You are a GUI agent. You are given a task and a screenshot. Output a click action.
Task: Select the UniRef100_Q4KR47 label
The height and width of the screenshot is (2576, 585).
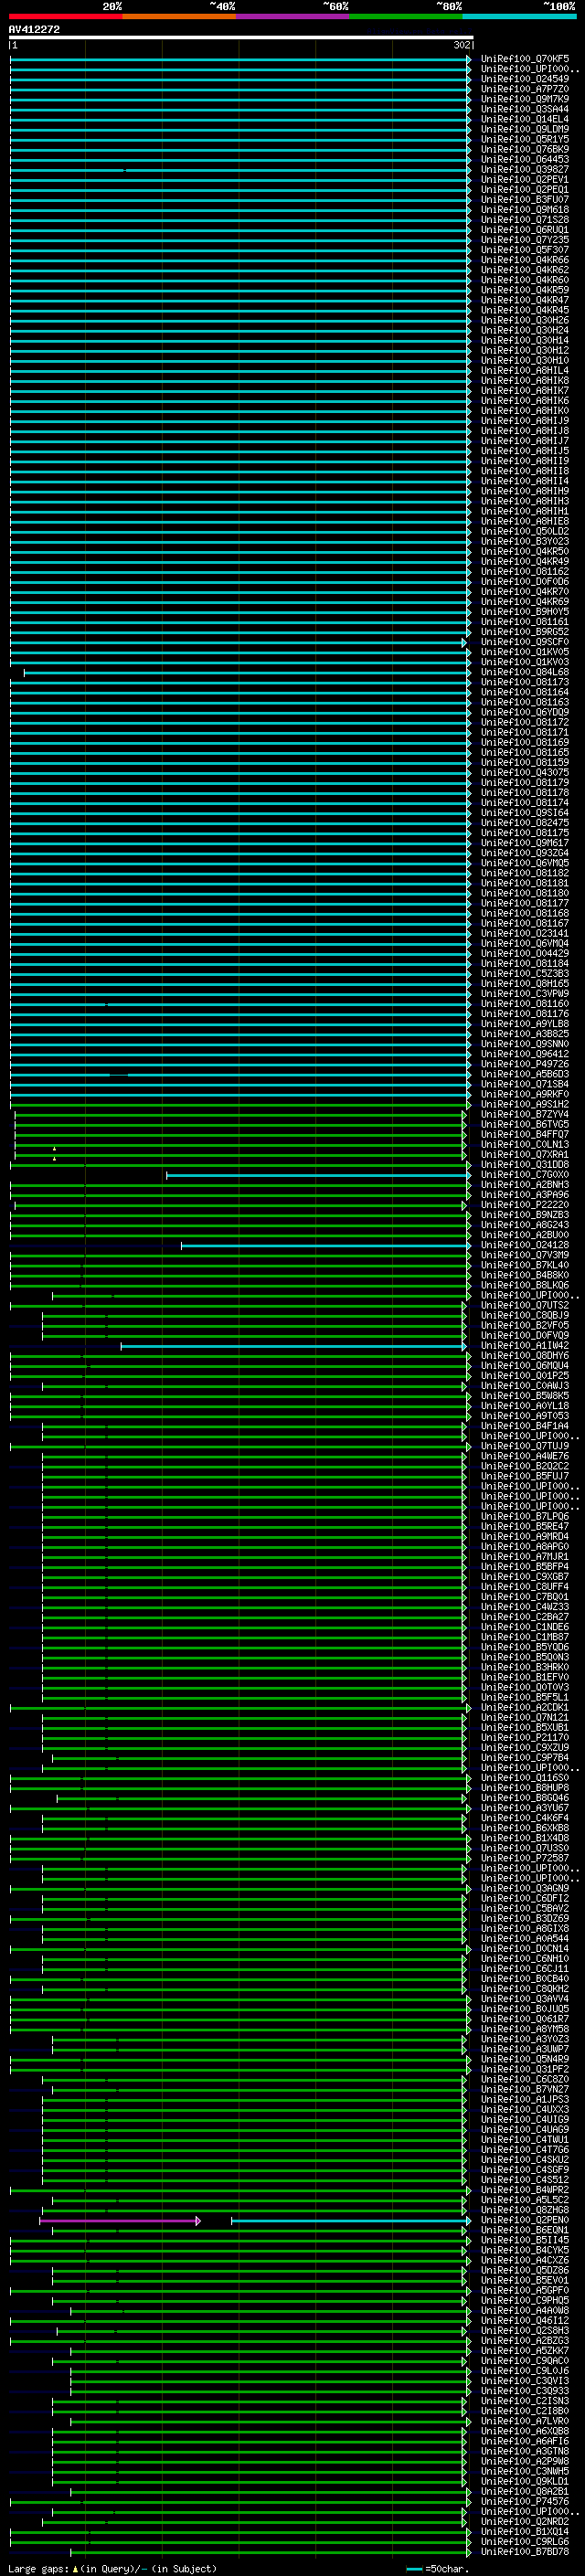525,300
